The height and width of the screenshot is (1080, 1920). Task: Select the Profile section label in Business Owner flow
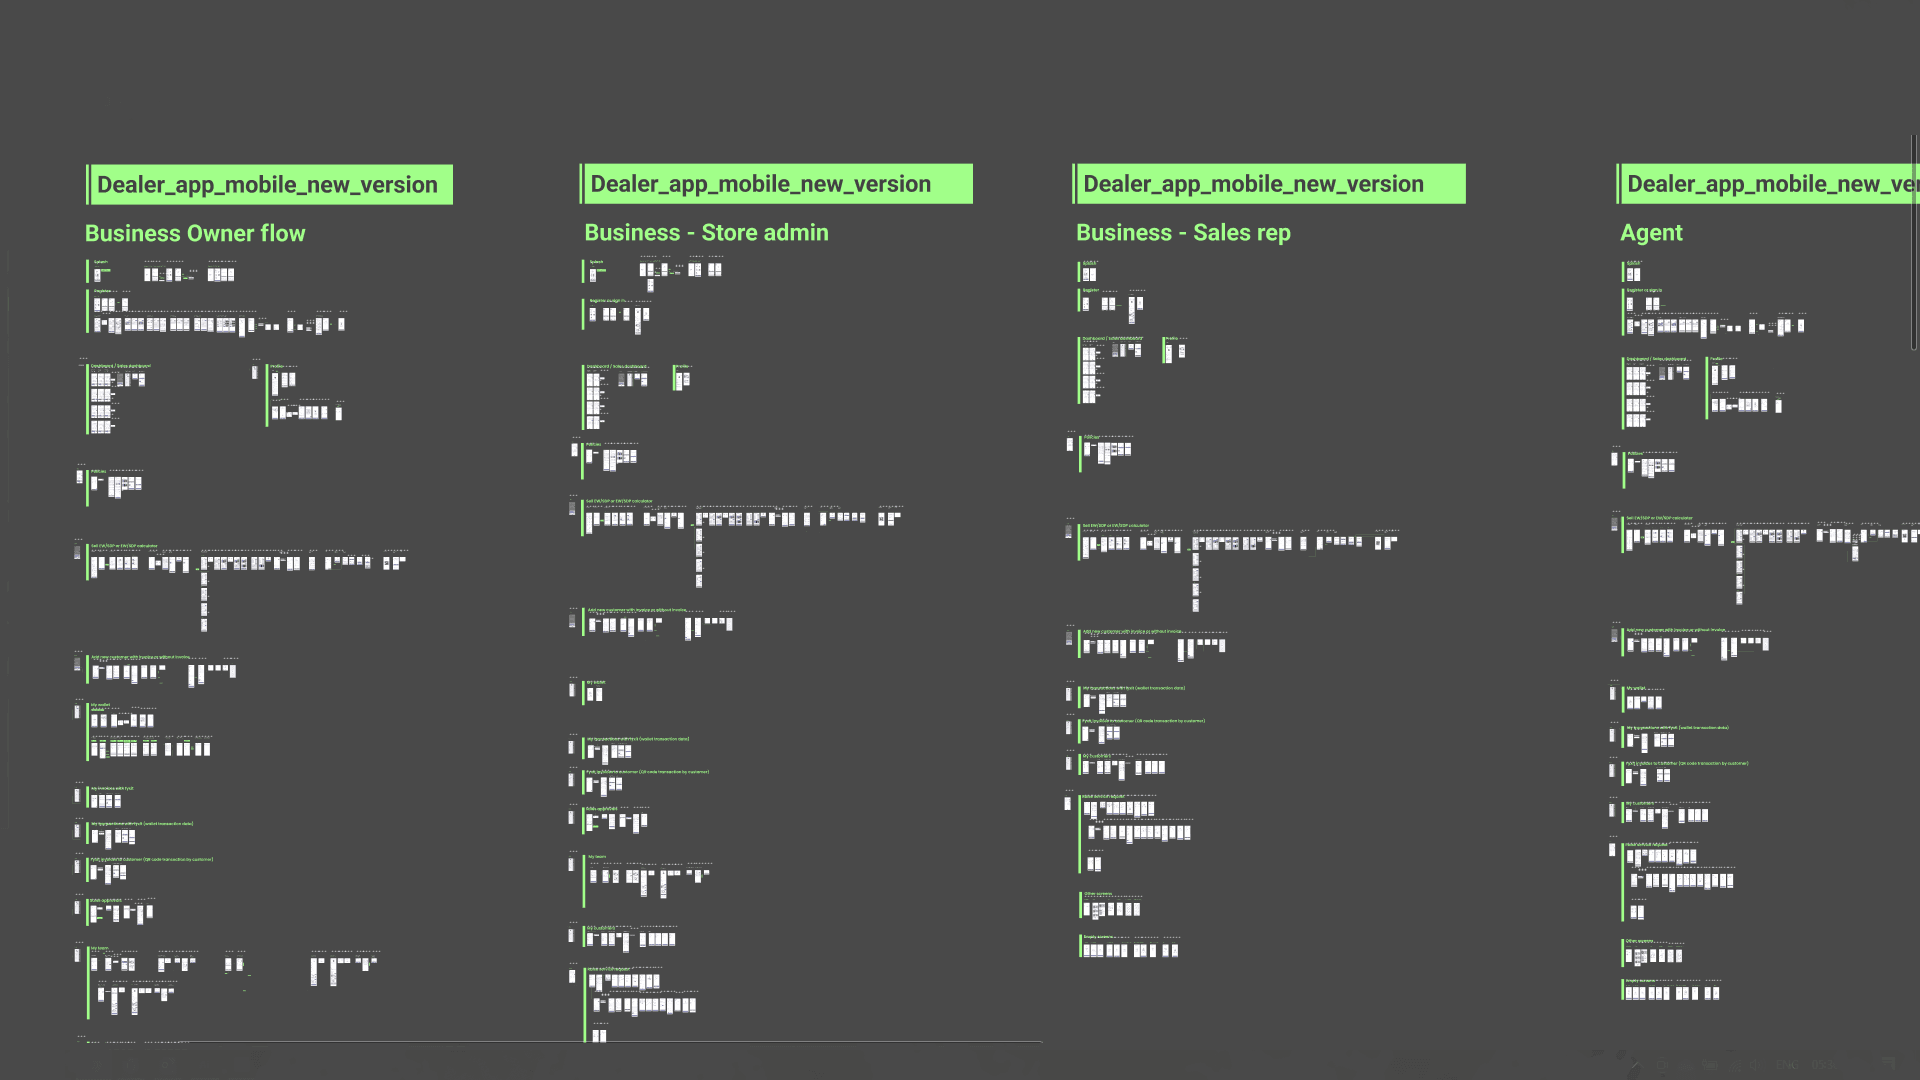coord(277,366)
